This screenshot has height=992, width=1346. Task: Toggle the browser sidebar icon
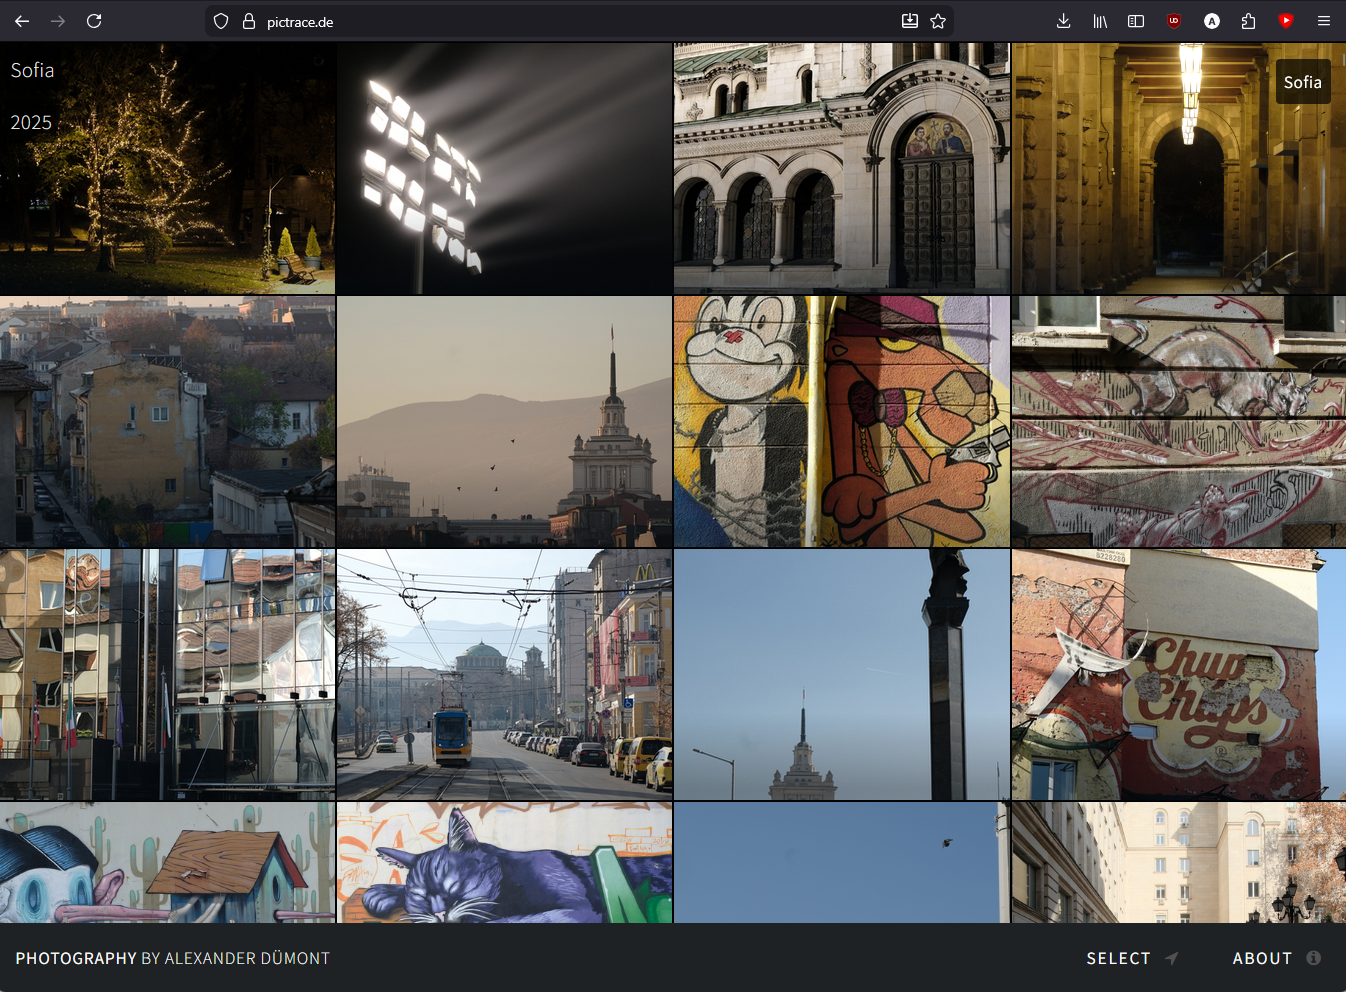[x=1136, y=21]
